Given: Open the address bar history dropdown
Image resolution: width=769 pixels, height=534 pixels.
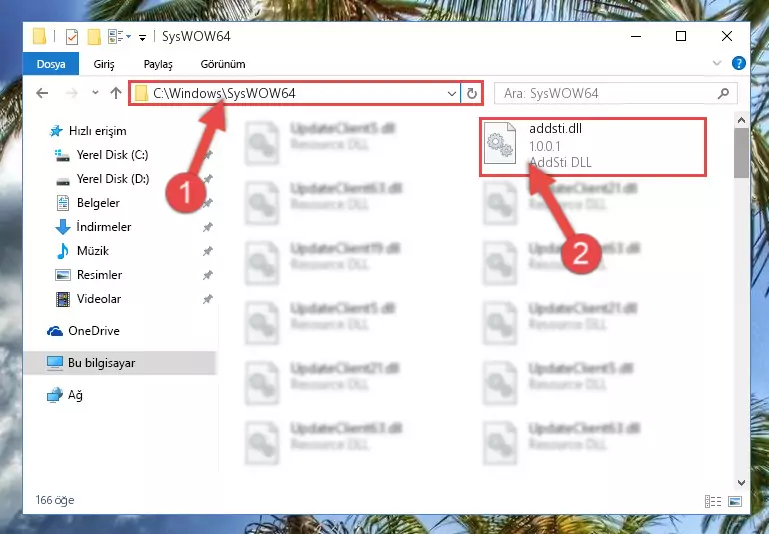Looking at the screenshot, I should 452,94.
